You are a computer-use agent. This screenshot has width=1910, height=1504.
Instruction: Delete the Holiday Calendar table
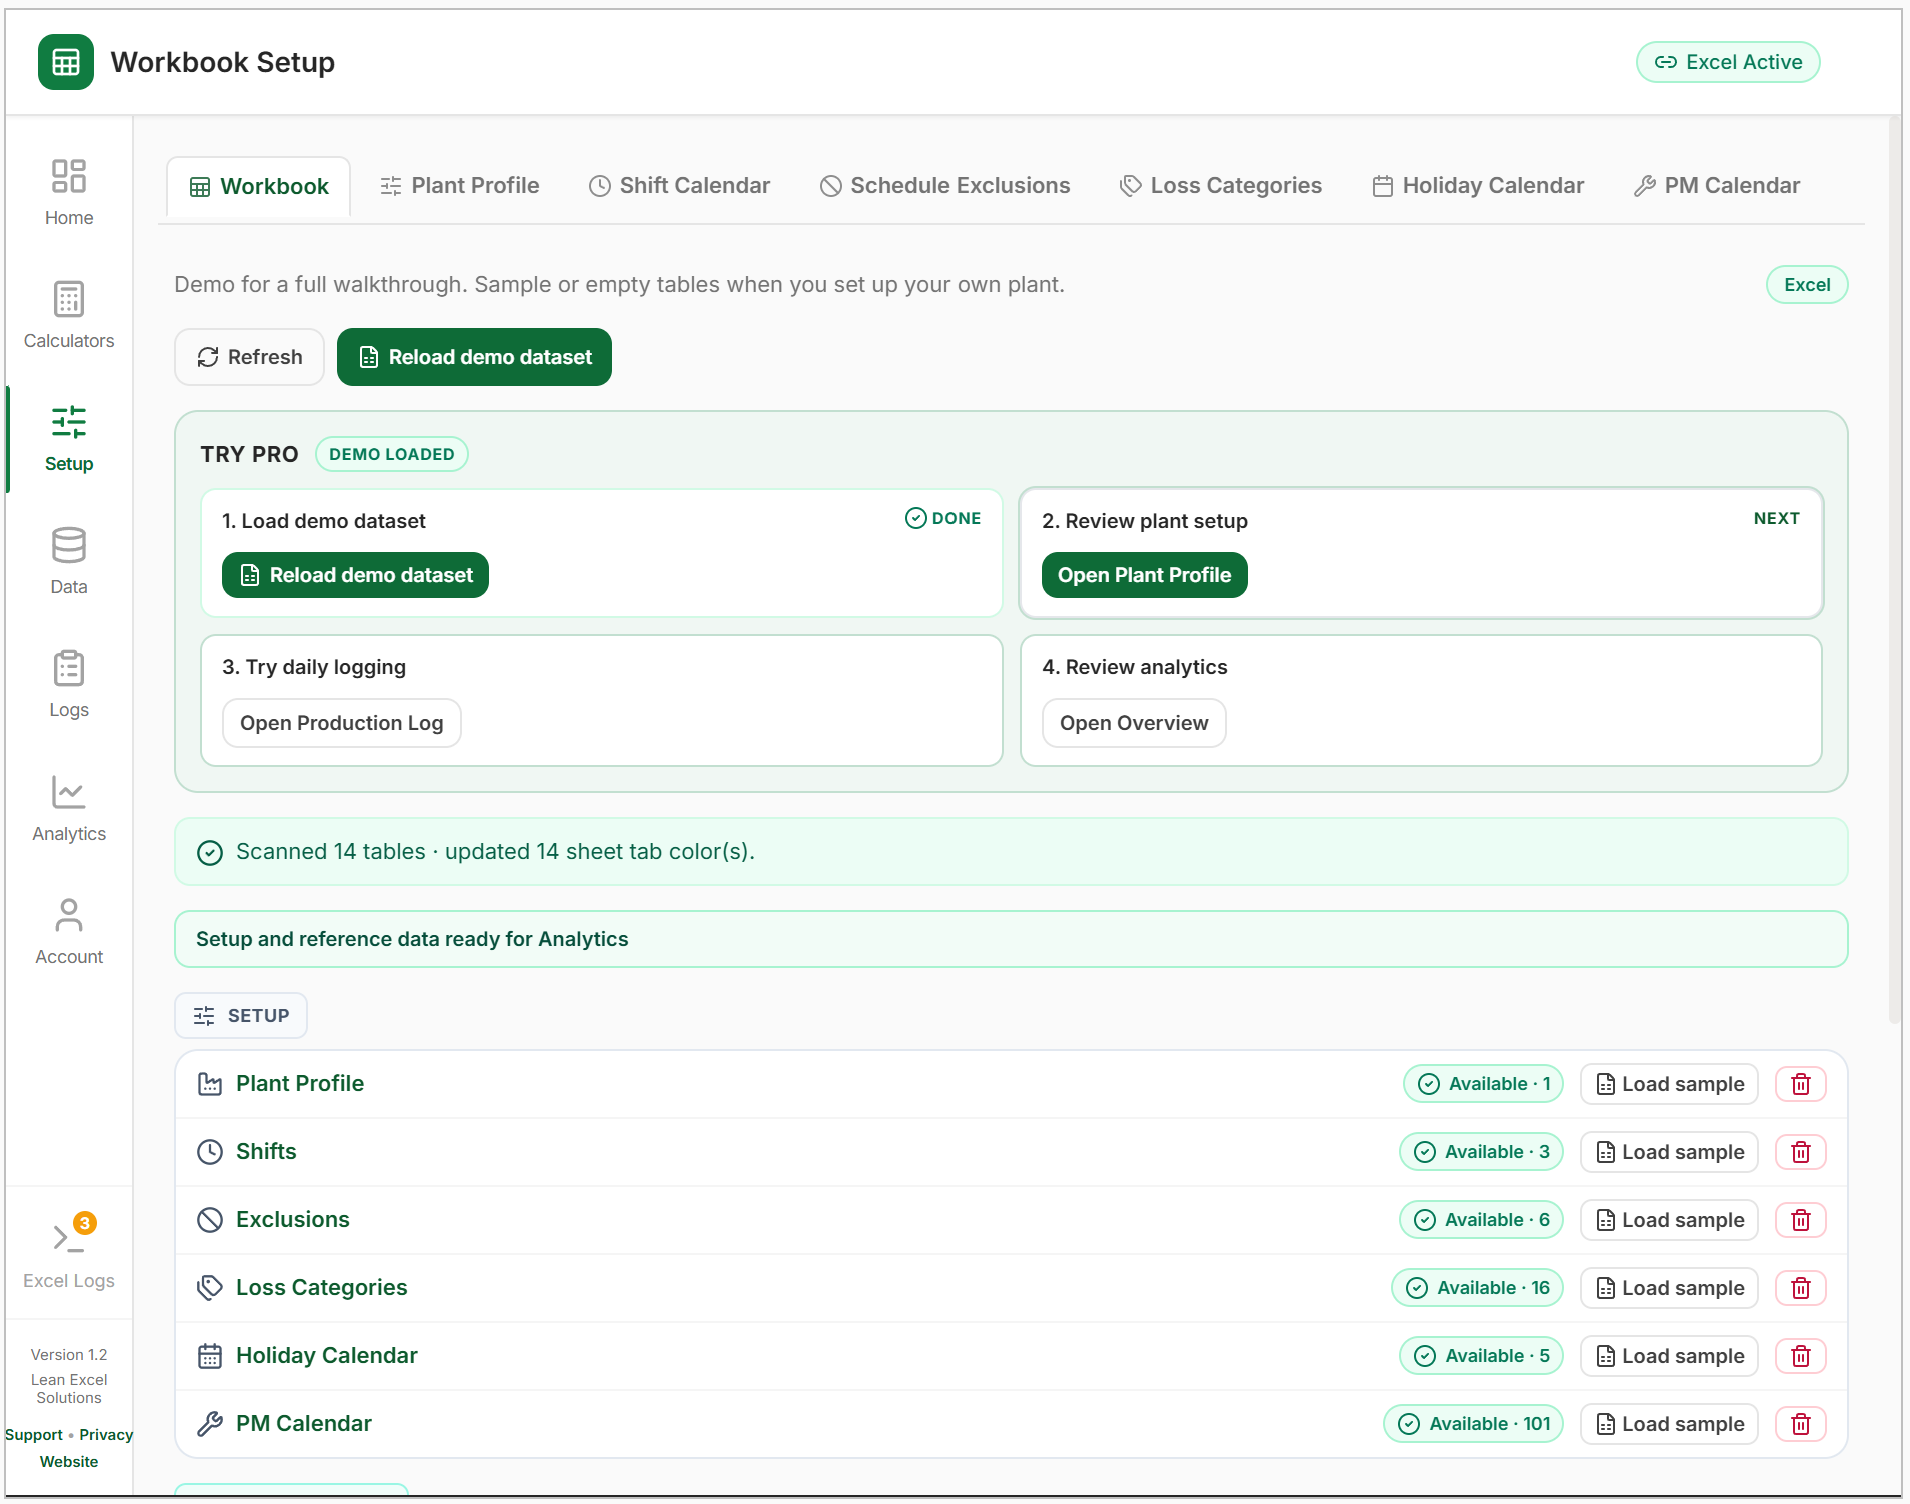(x=1801, y=1356)
